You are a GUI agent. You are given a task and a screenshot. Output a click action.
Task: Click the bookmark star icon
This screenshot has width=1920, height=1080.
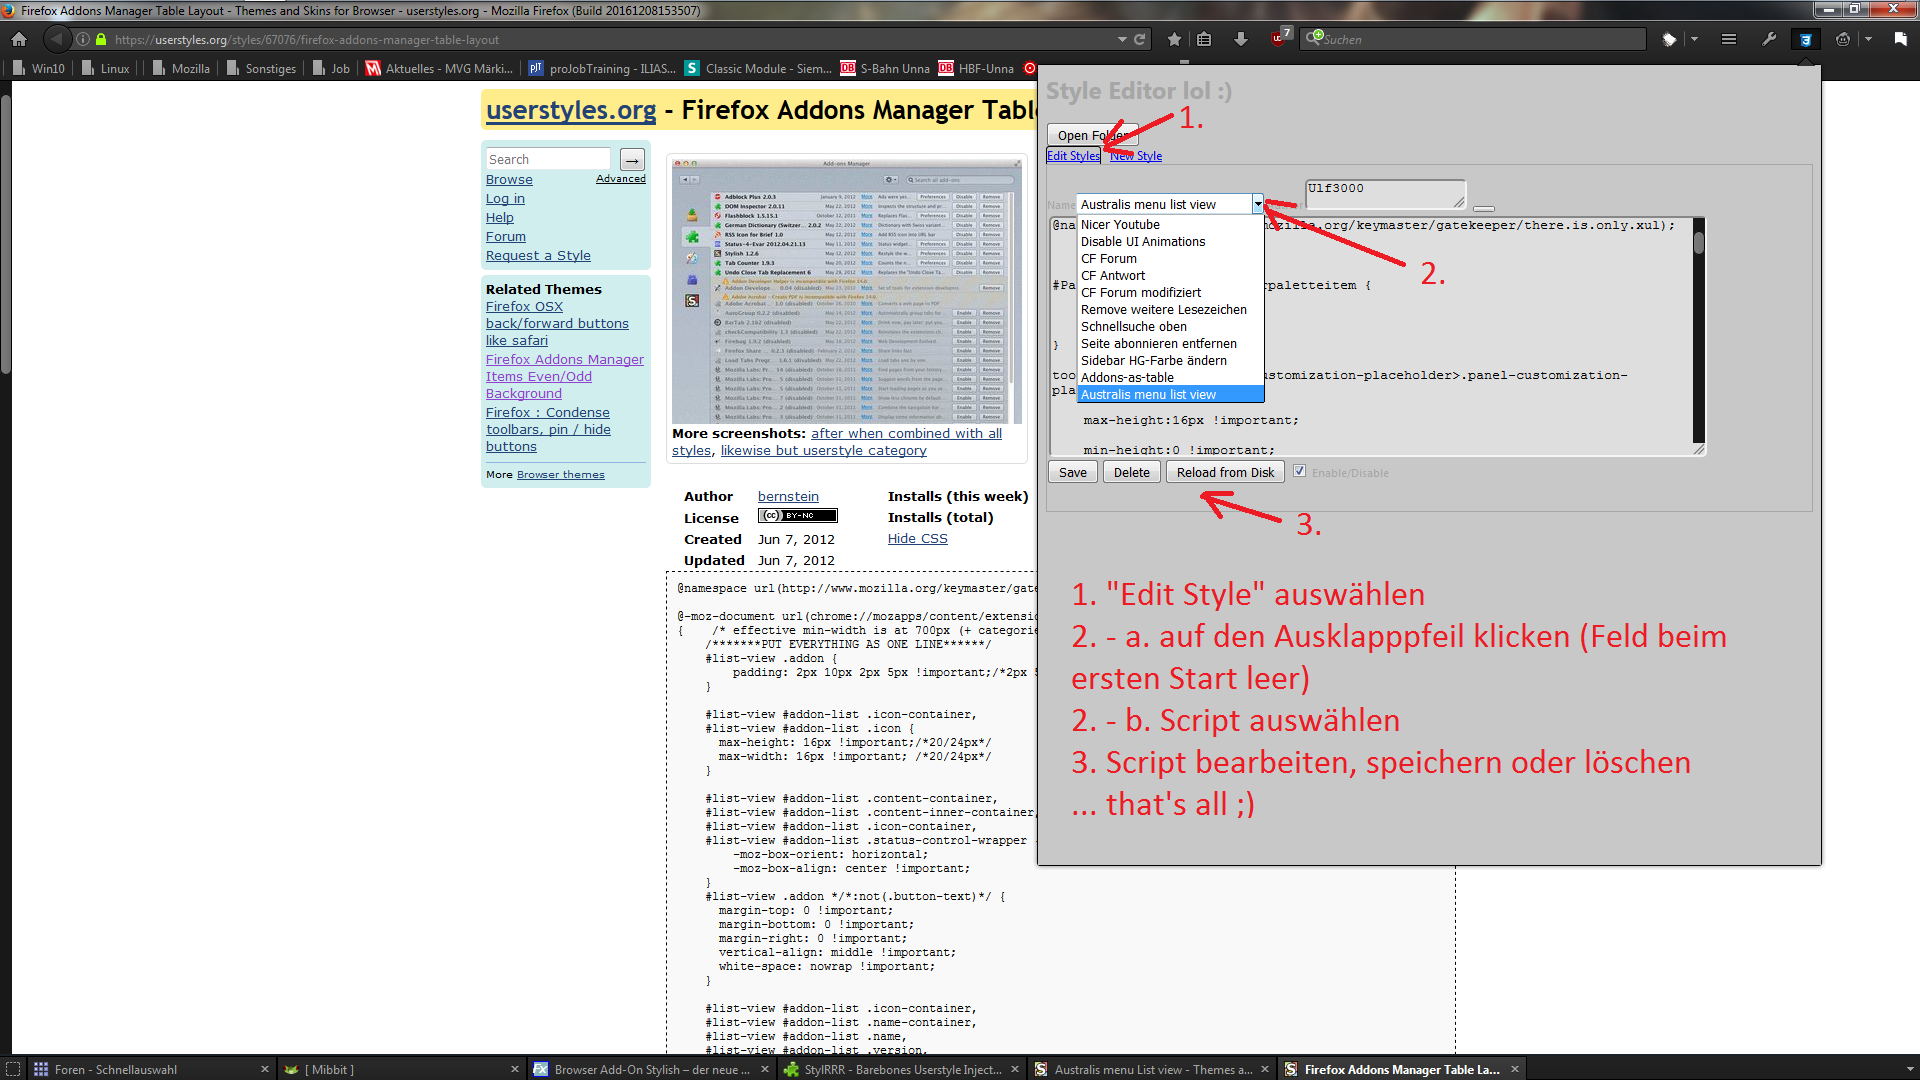click(1174, 39)
